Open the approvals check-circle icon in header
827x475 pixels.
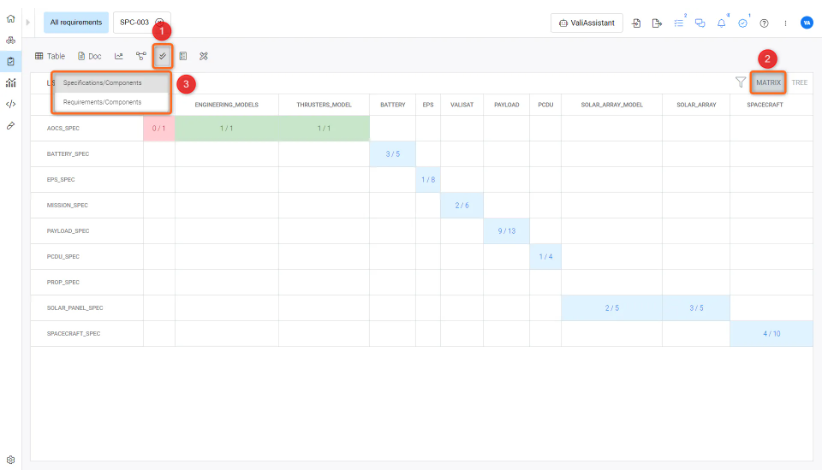coord(743,23)
